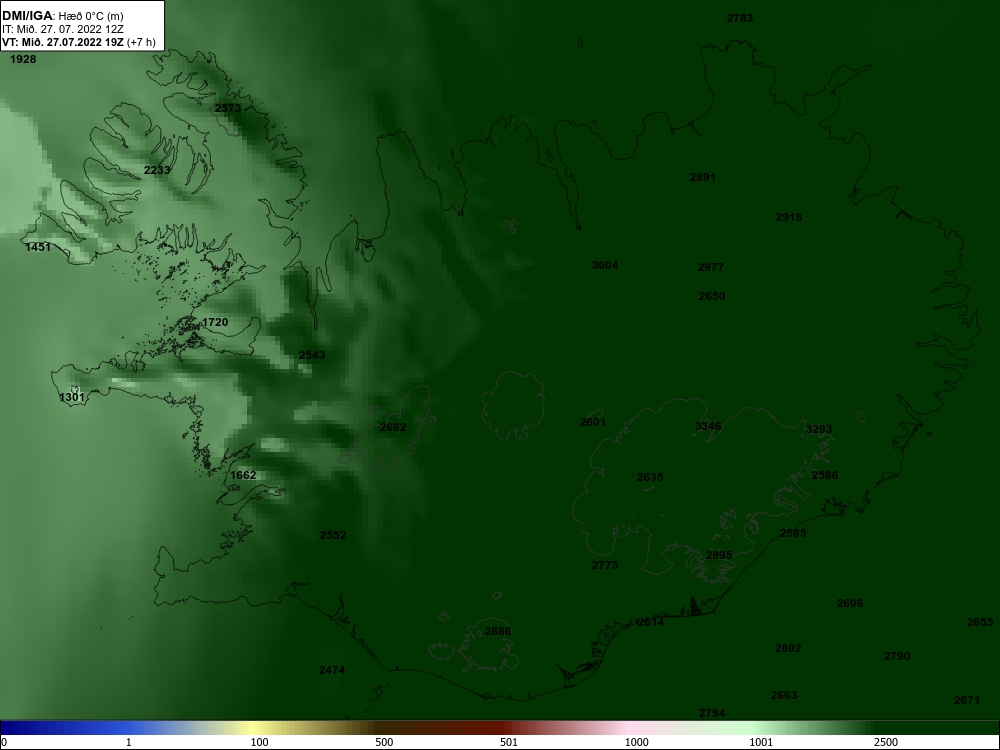Screen dimensions: 1000x750
Task: Select the map value 2614
Action: pyautogui.click(x=651, y=622)
